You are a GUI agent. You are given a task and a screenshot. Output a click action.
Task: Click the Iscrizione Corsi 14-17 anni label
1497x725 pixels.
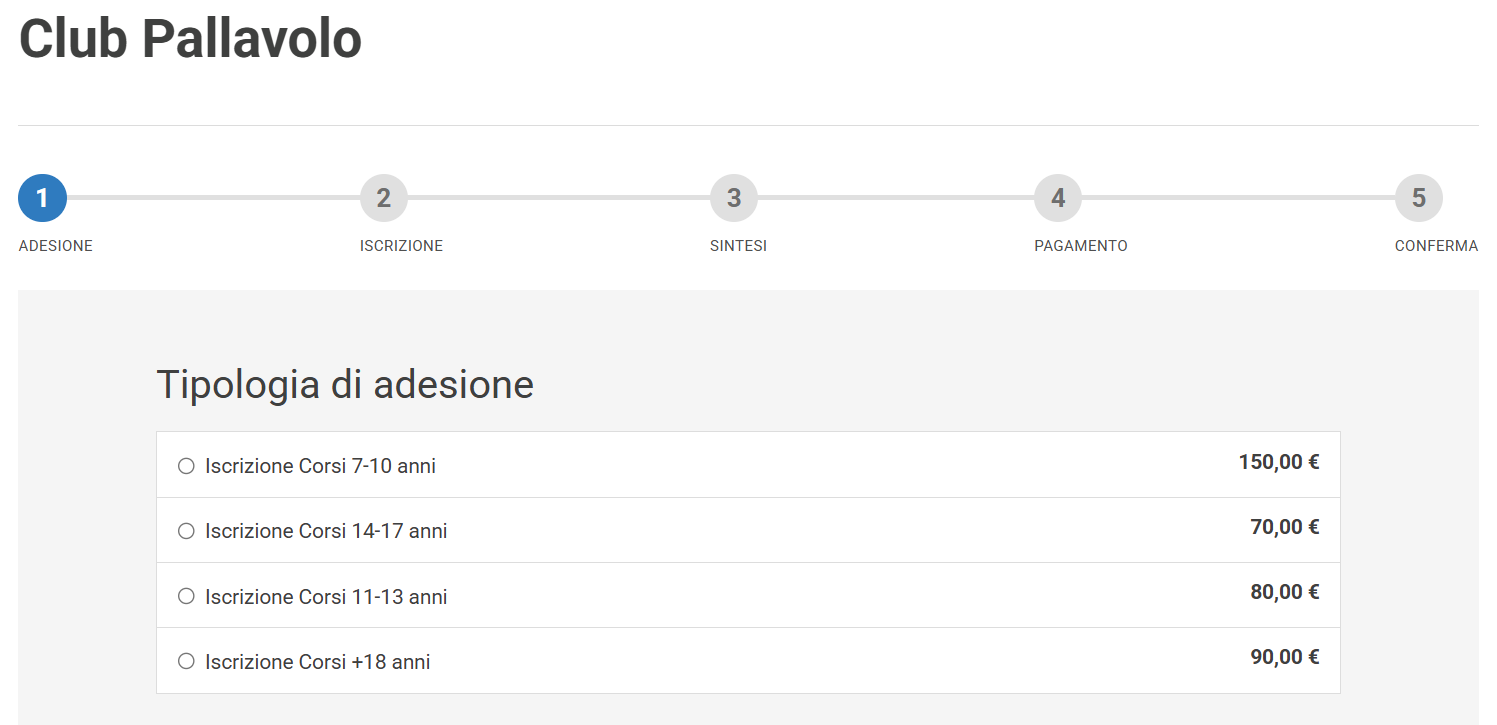[326, 531]
